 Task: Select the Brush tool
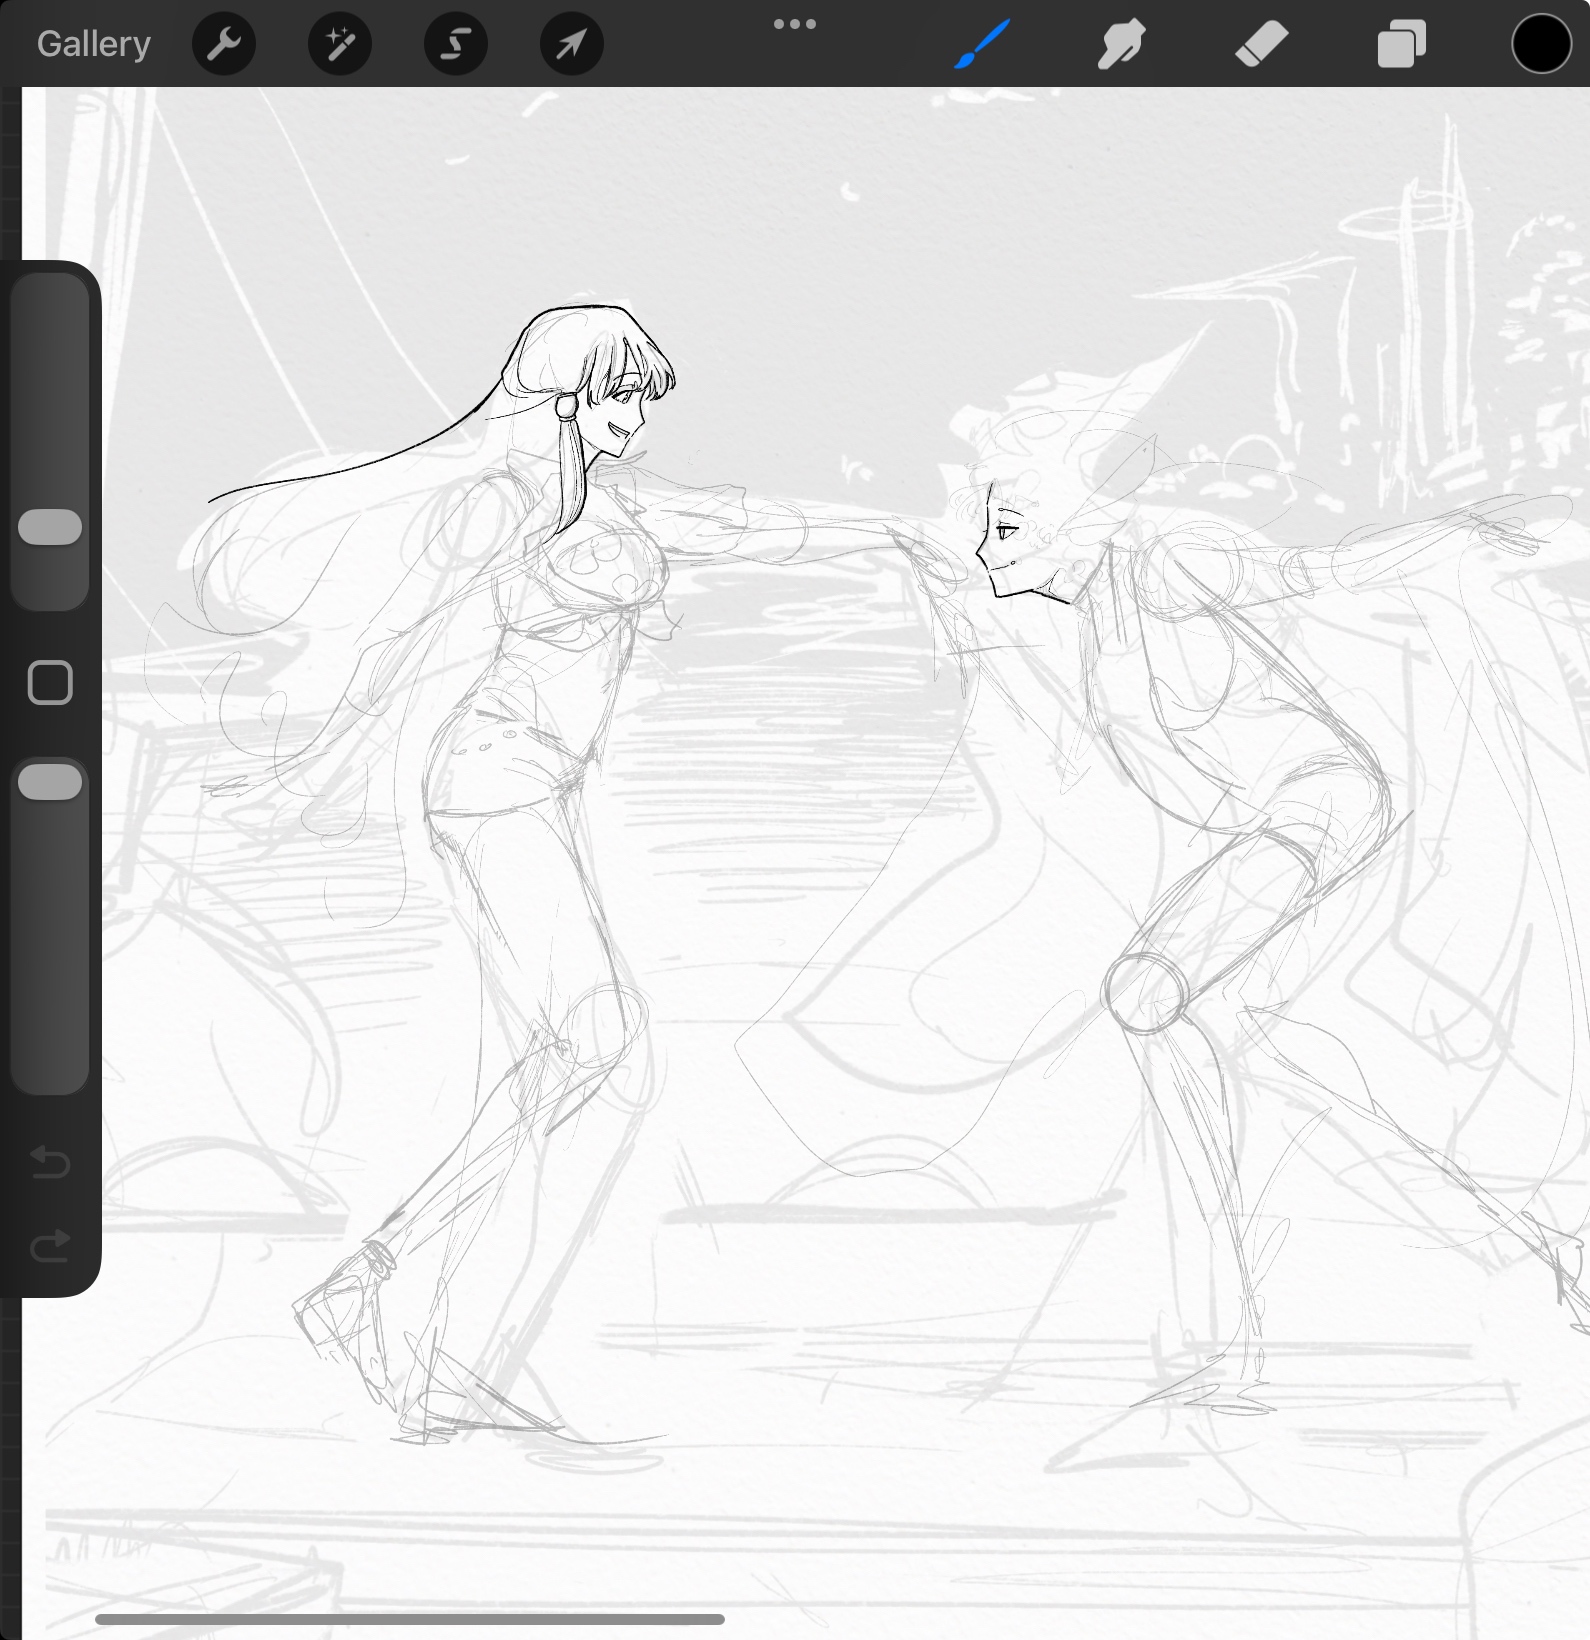[982, 44]
